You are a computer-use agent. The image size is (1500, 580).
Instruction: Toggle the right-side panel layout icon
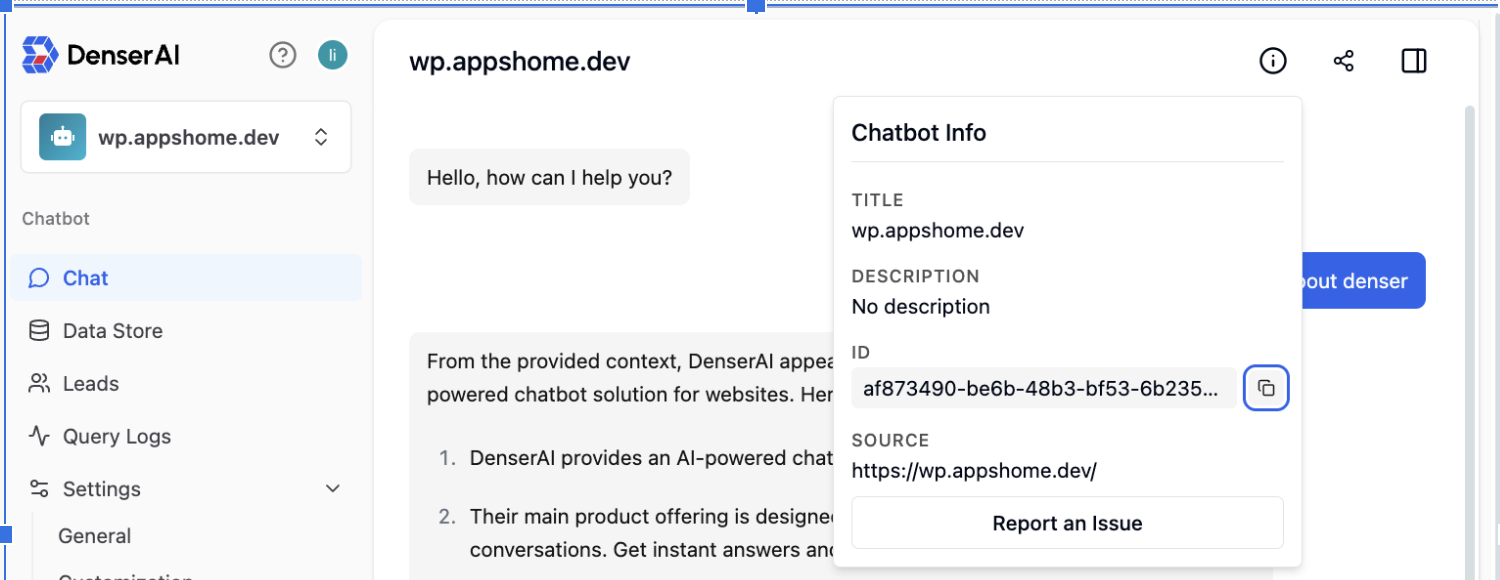1413,61
